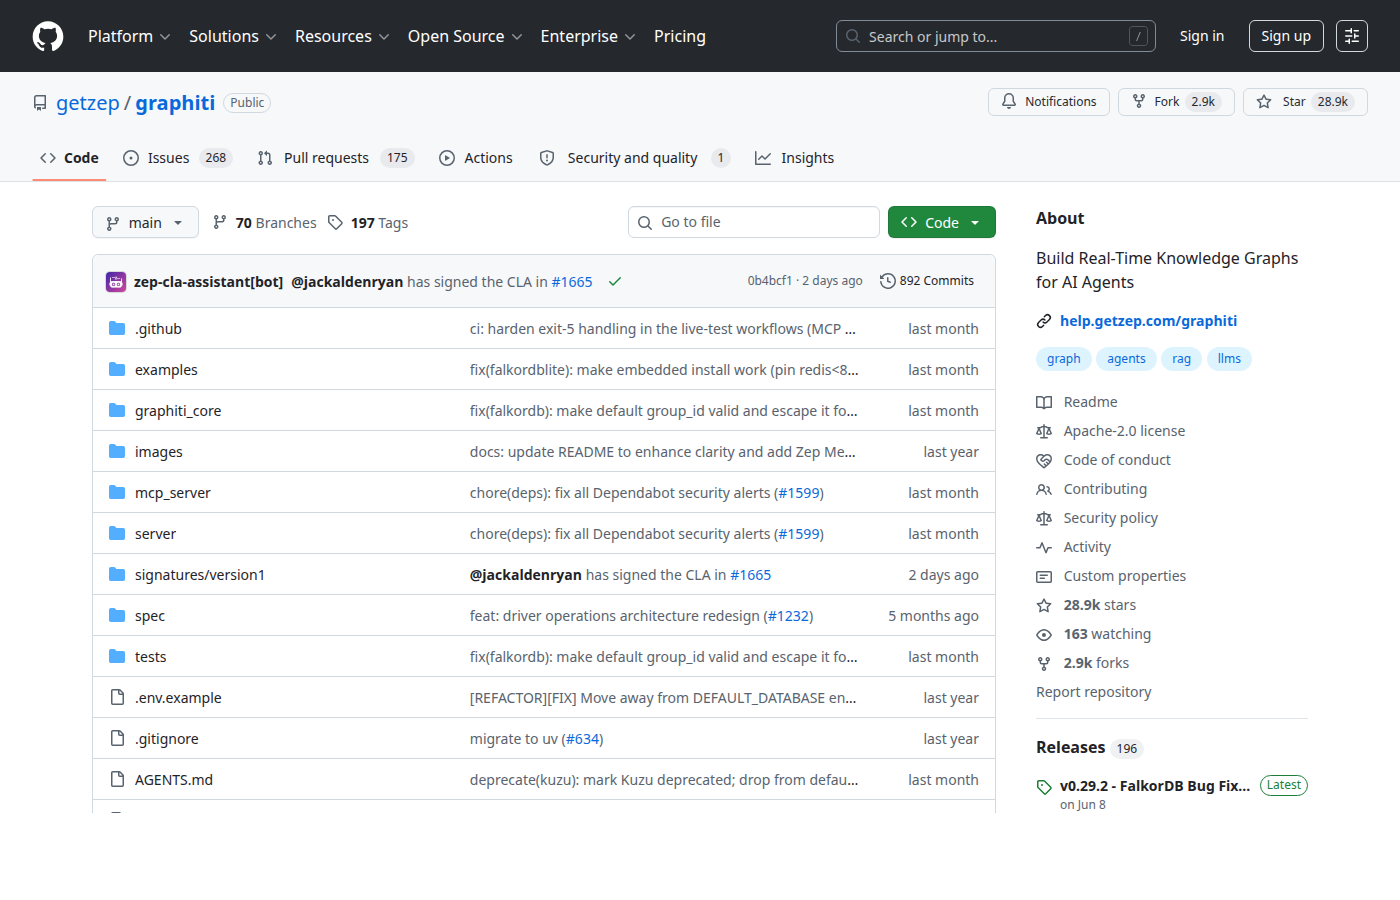This screenshot has height=900, width=1400.
Task: Click the Activity pulse icon
Action: pyautogui.click(x=1044, y=547)
